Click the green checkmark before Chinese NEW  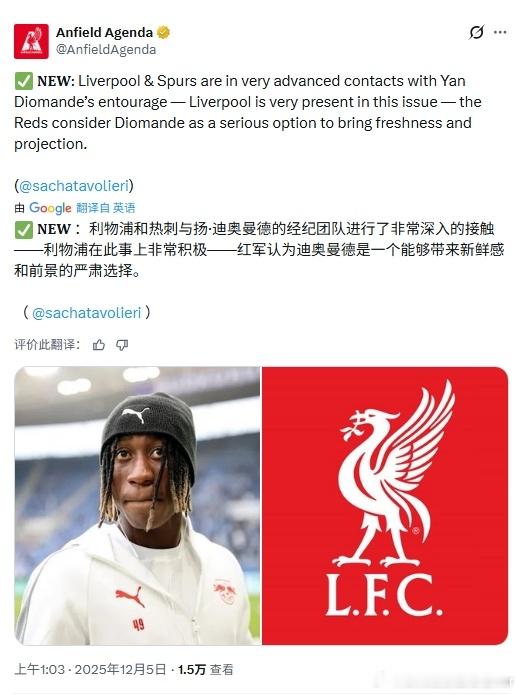point(24,229)
